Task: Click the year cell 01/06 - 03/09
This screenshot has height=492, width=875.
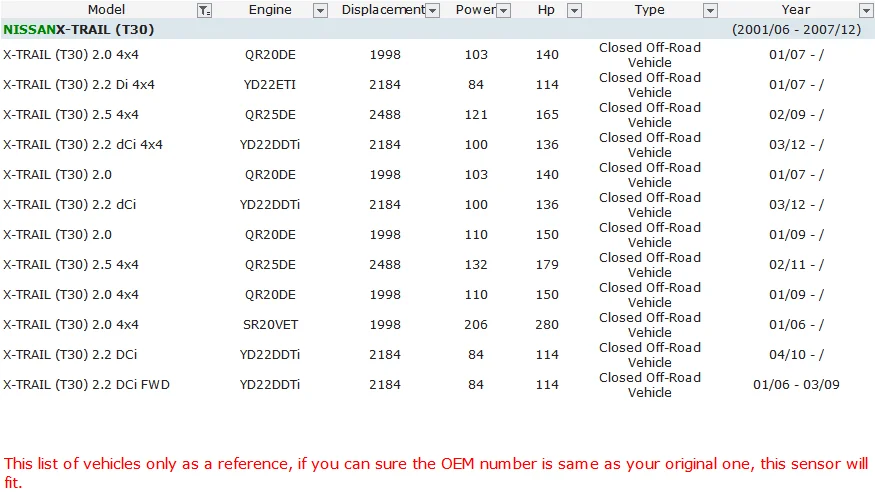Action: click(796, 385)
